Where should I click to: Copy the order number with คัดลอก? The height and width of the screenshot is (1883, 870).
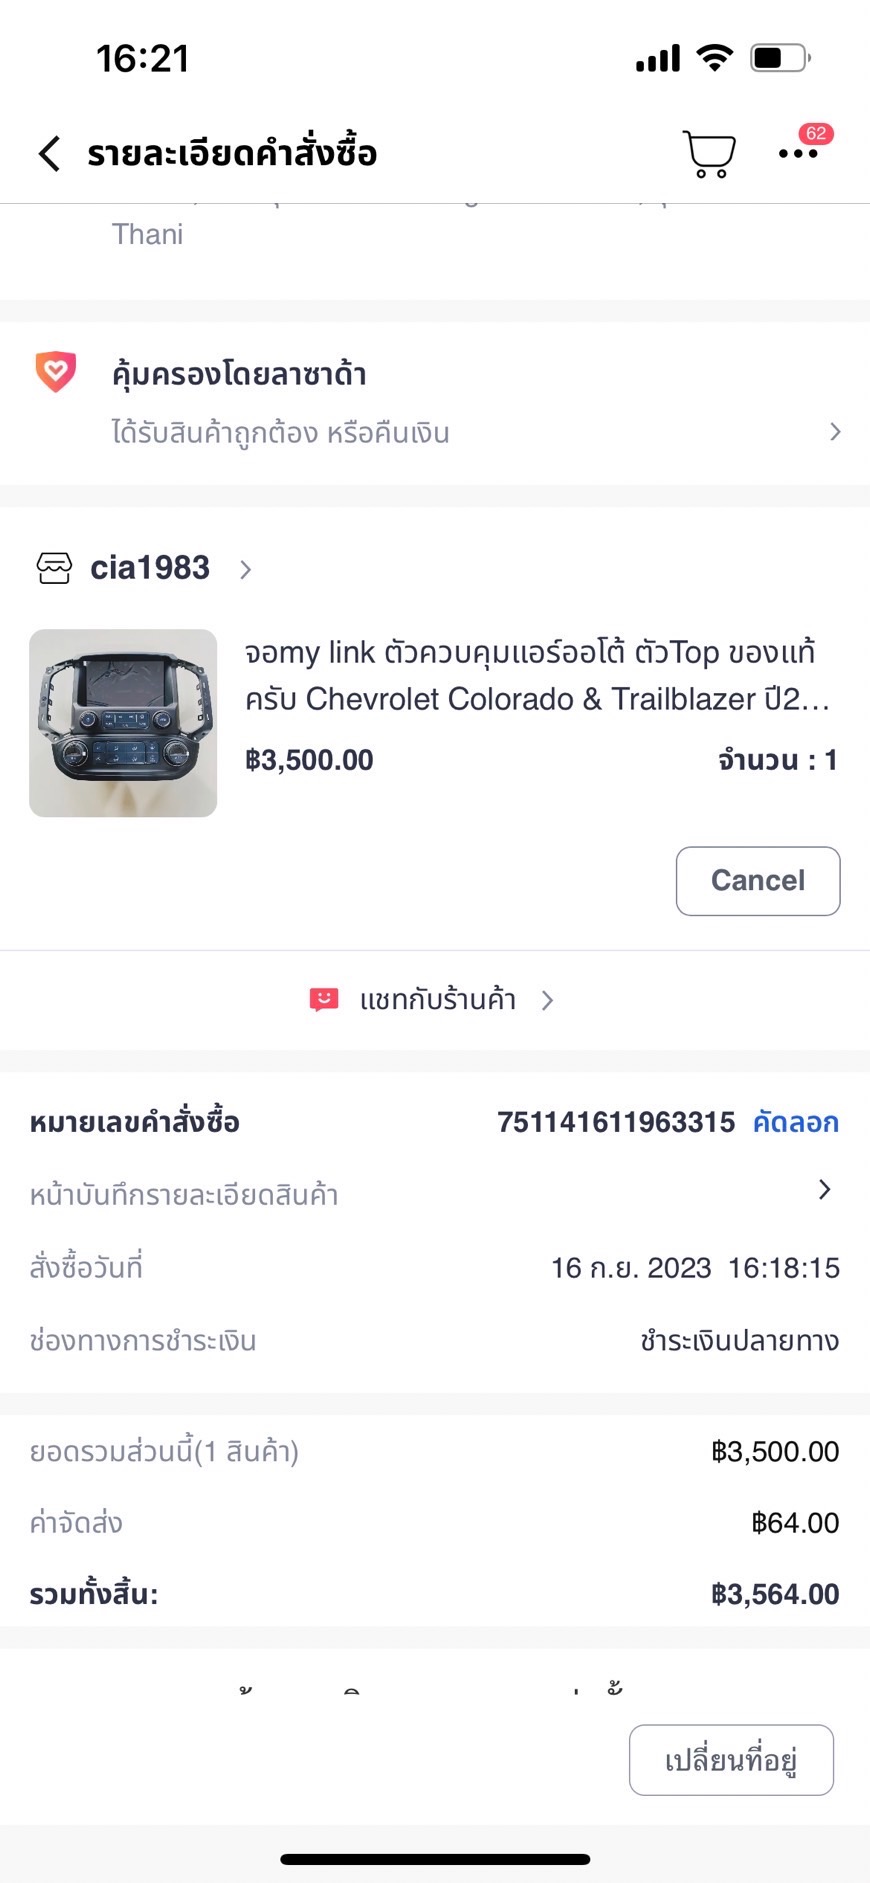click(795, 1122)
